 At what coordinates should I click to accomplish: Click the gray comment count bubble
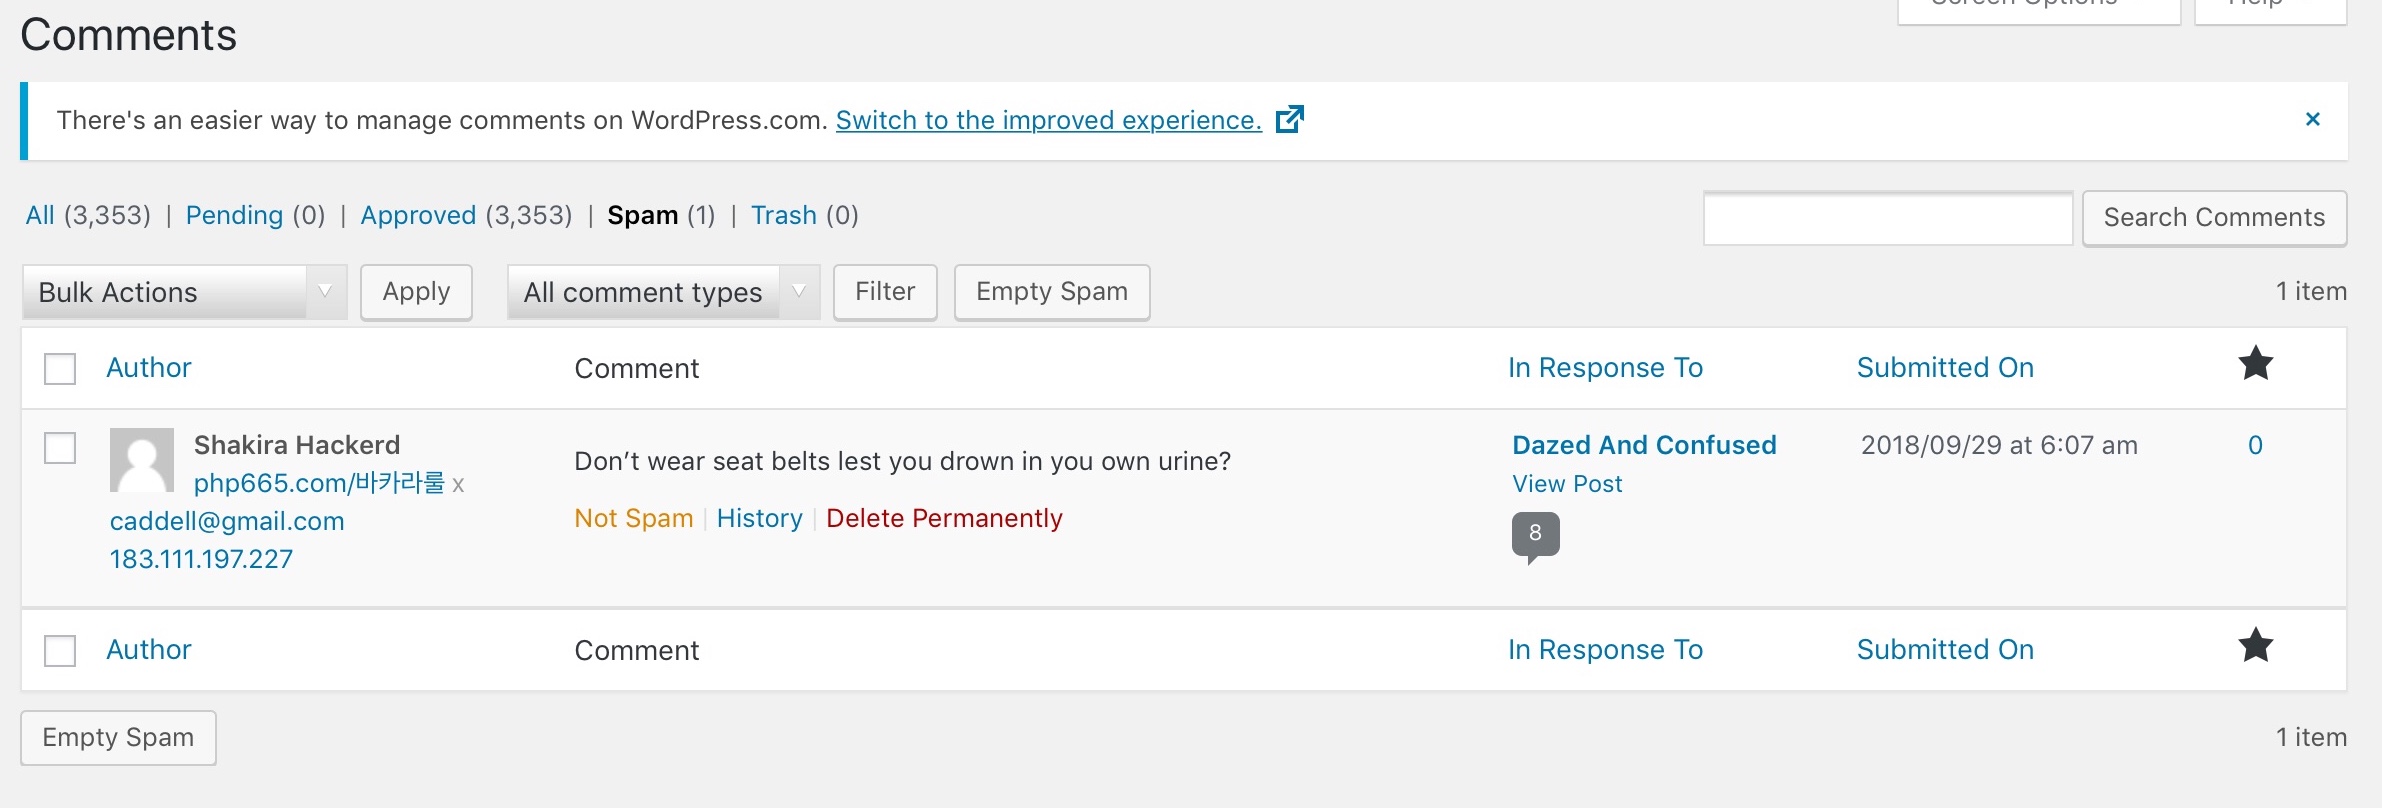click(x=1535, y=537)
